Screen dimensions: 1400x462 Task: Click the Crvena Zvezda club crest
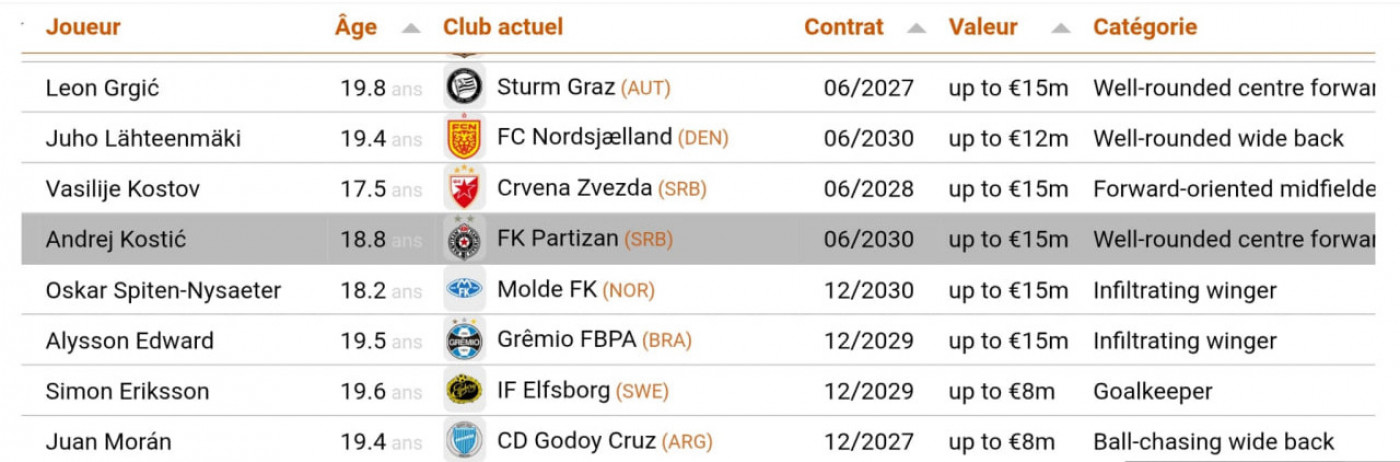click(464, 189)
